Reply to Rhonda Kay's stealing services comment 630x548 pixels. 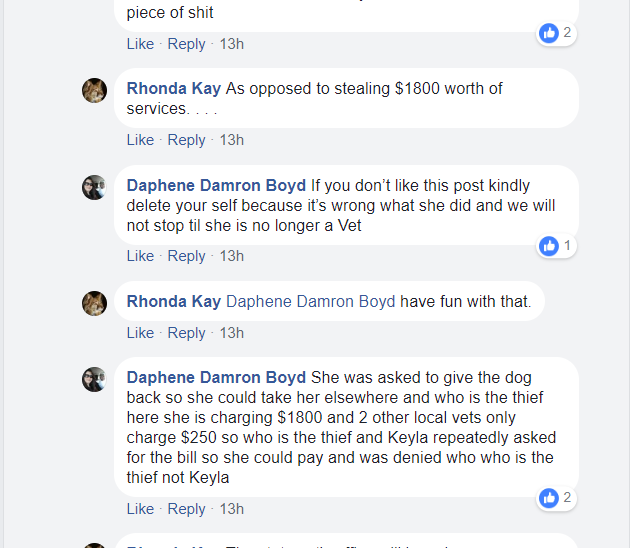click(x=186, y=140)
